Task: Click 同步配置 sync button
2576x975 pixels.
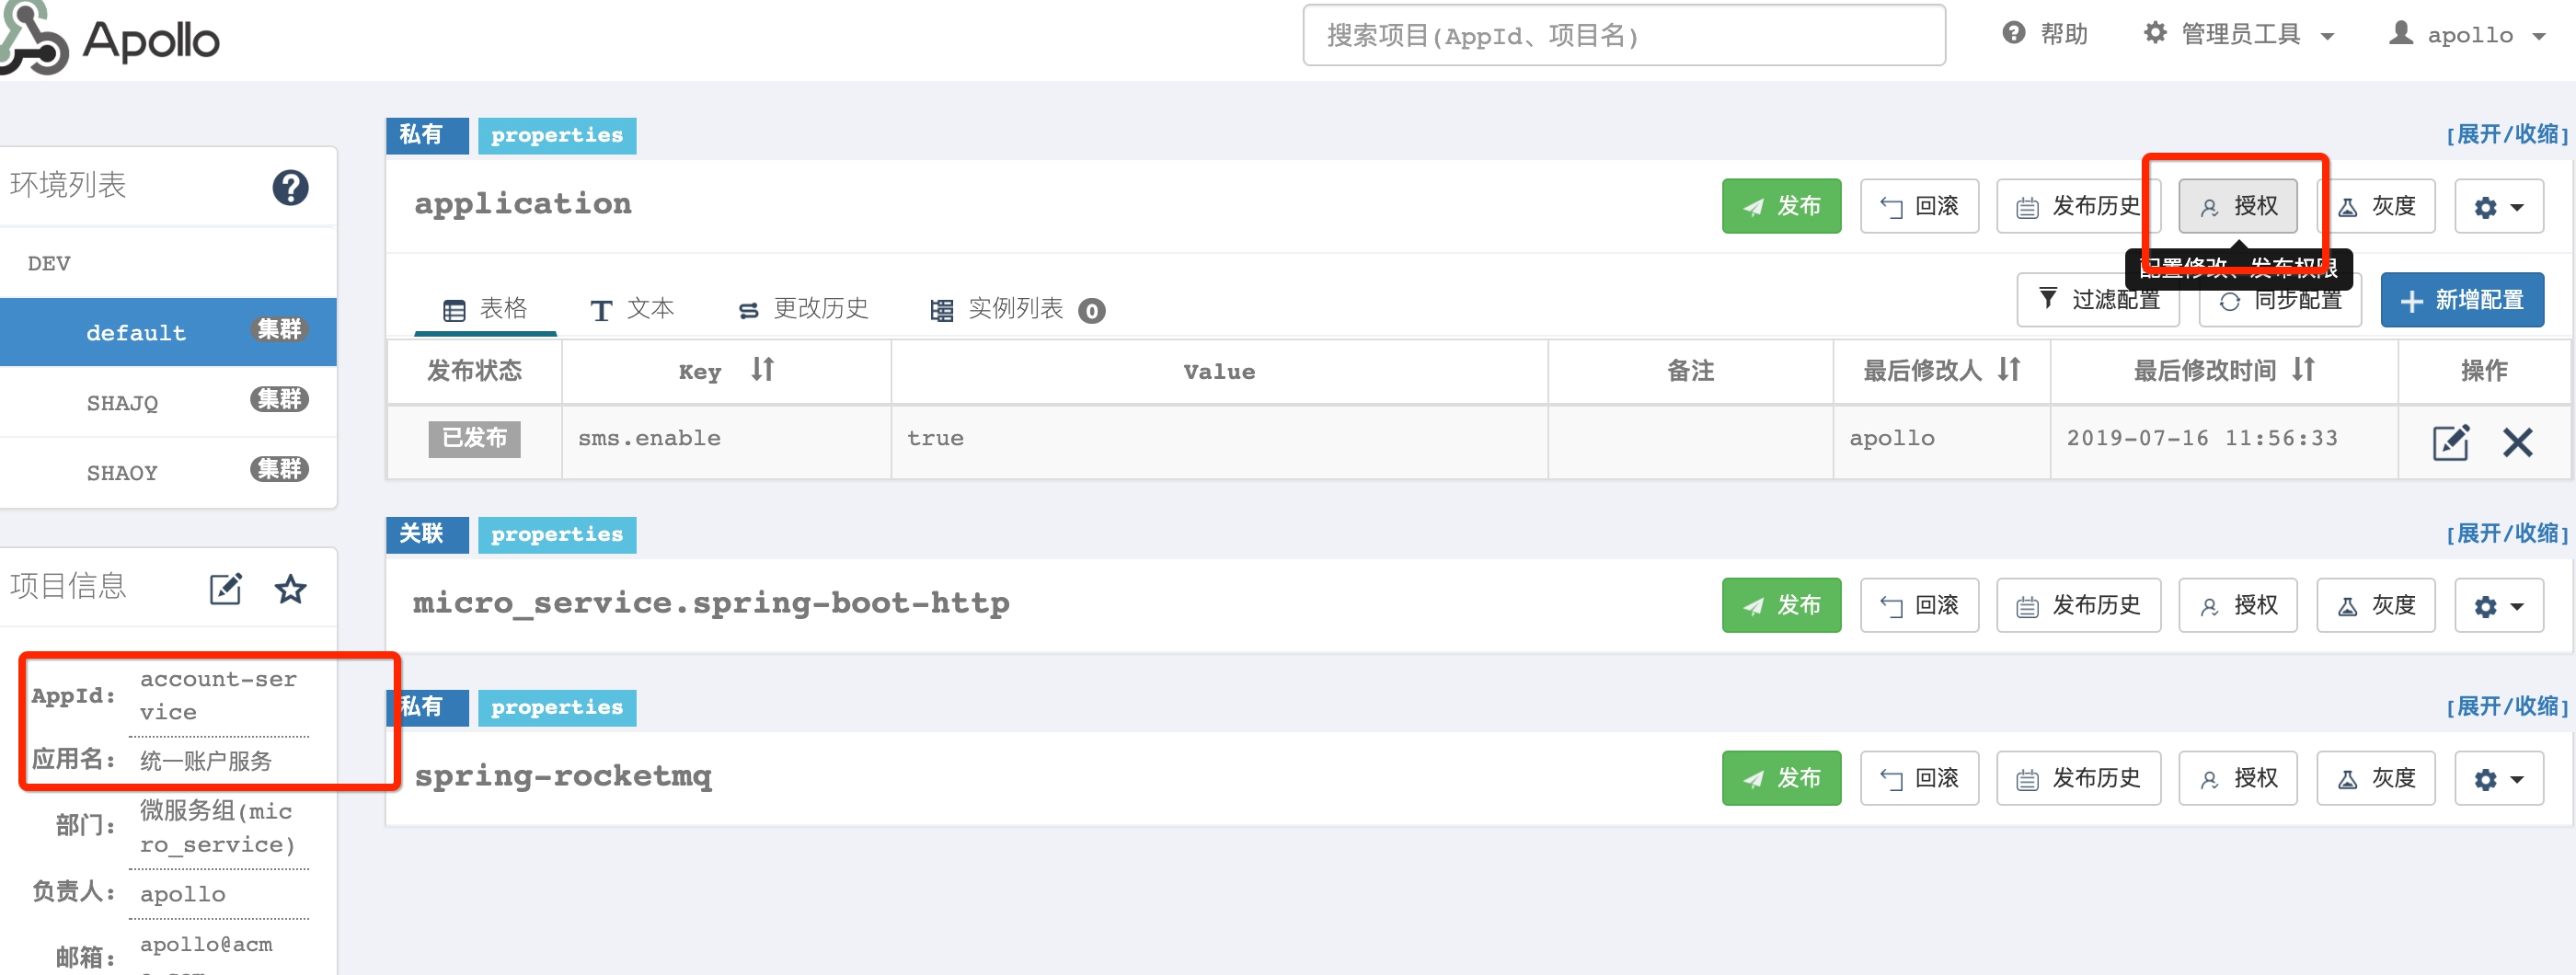Action: (x=2280, y=299)
